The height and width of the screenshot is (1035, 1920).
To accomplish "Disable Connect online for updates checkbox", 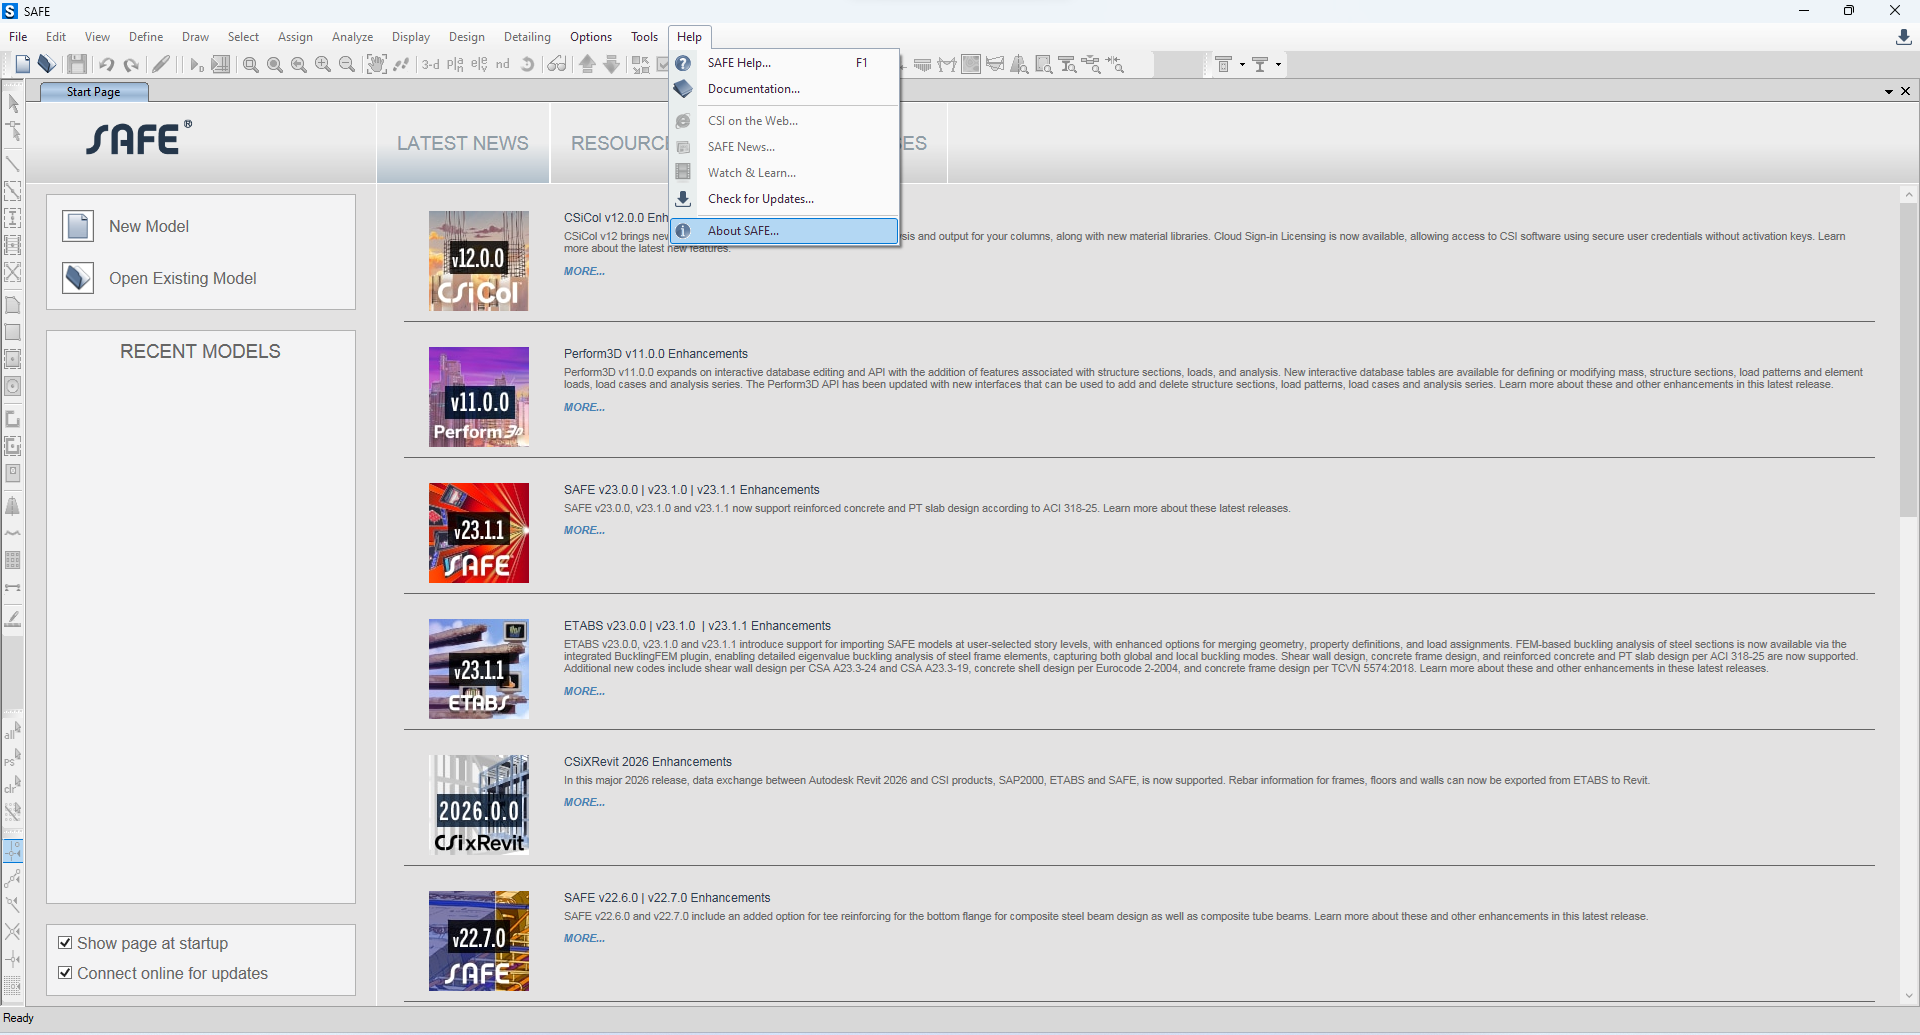I will (x=65, y=973).
